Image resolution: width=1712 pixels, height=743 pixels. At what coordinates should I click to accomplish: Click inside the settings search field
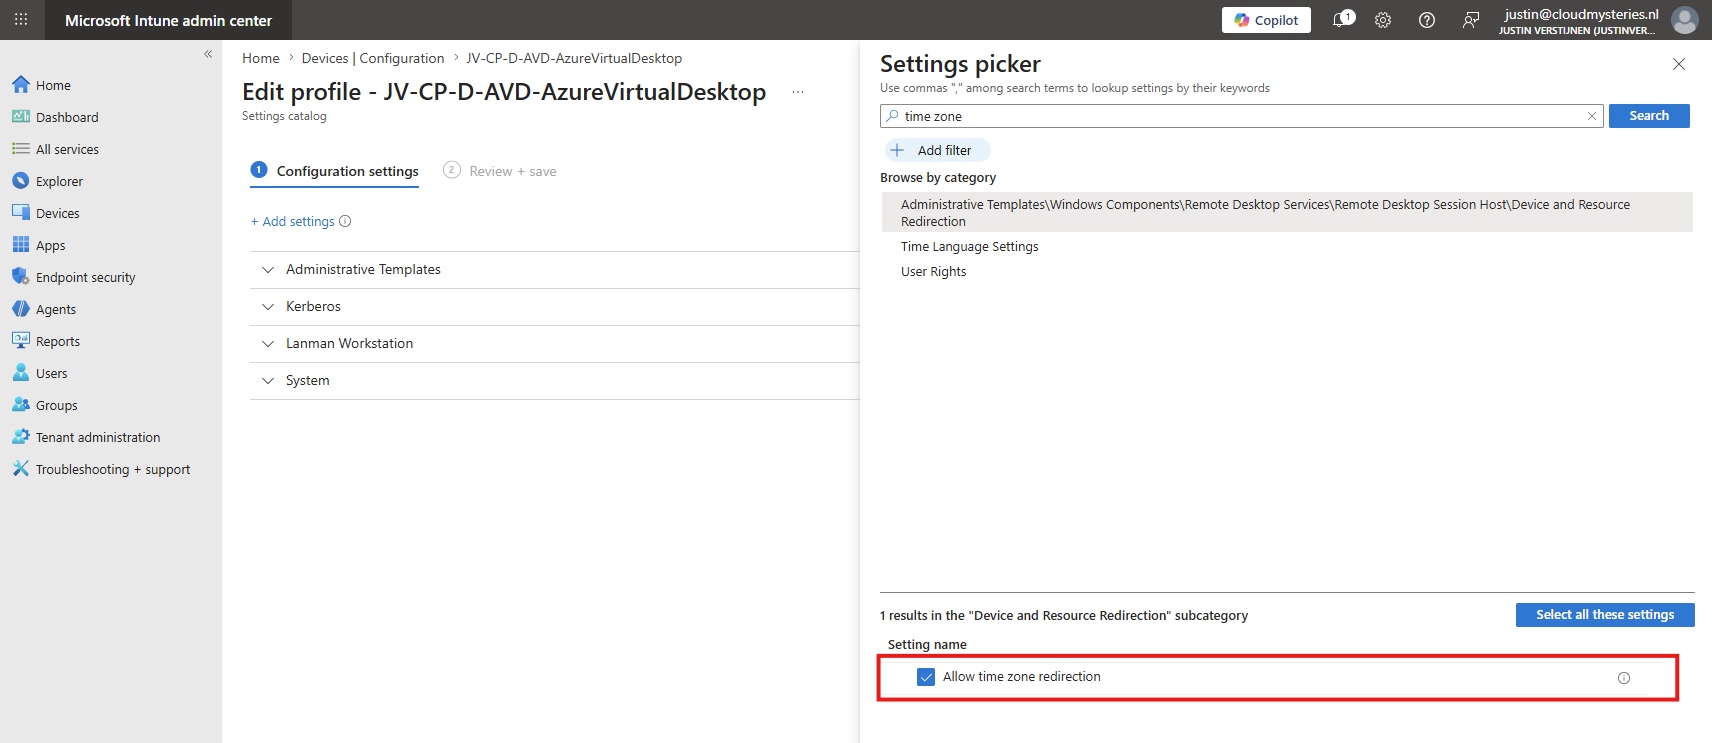[x=1241, y=116]
